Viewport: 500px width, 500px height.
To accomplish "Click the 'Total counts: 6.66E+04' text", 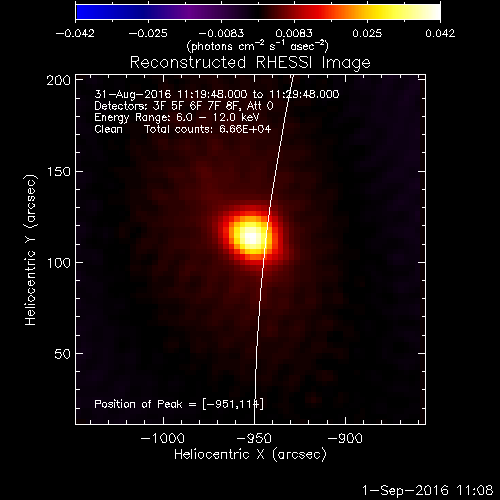I will tap(208, 129).
